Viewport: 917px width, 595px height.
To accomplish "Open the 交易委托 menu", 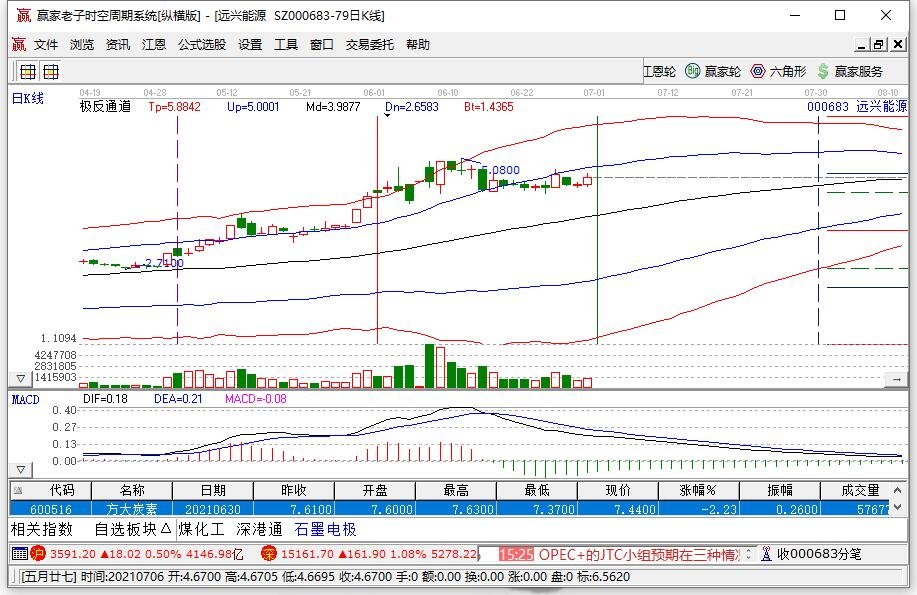I will pos(370,44).
